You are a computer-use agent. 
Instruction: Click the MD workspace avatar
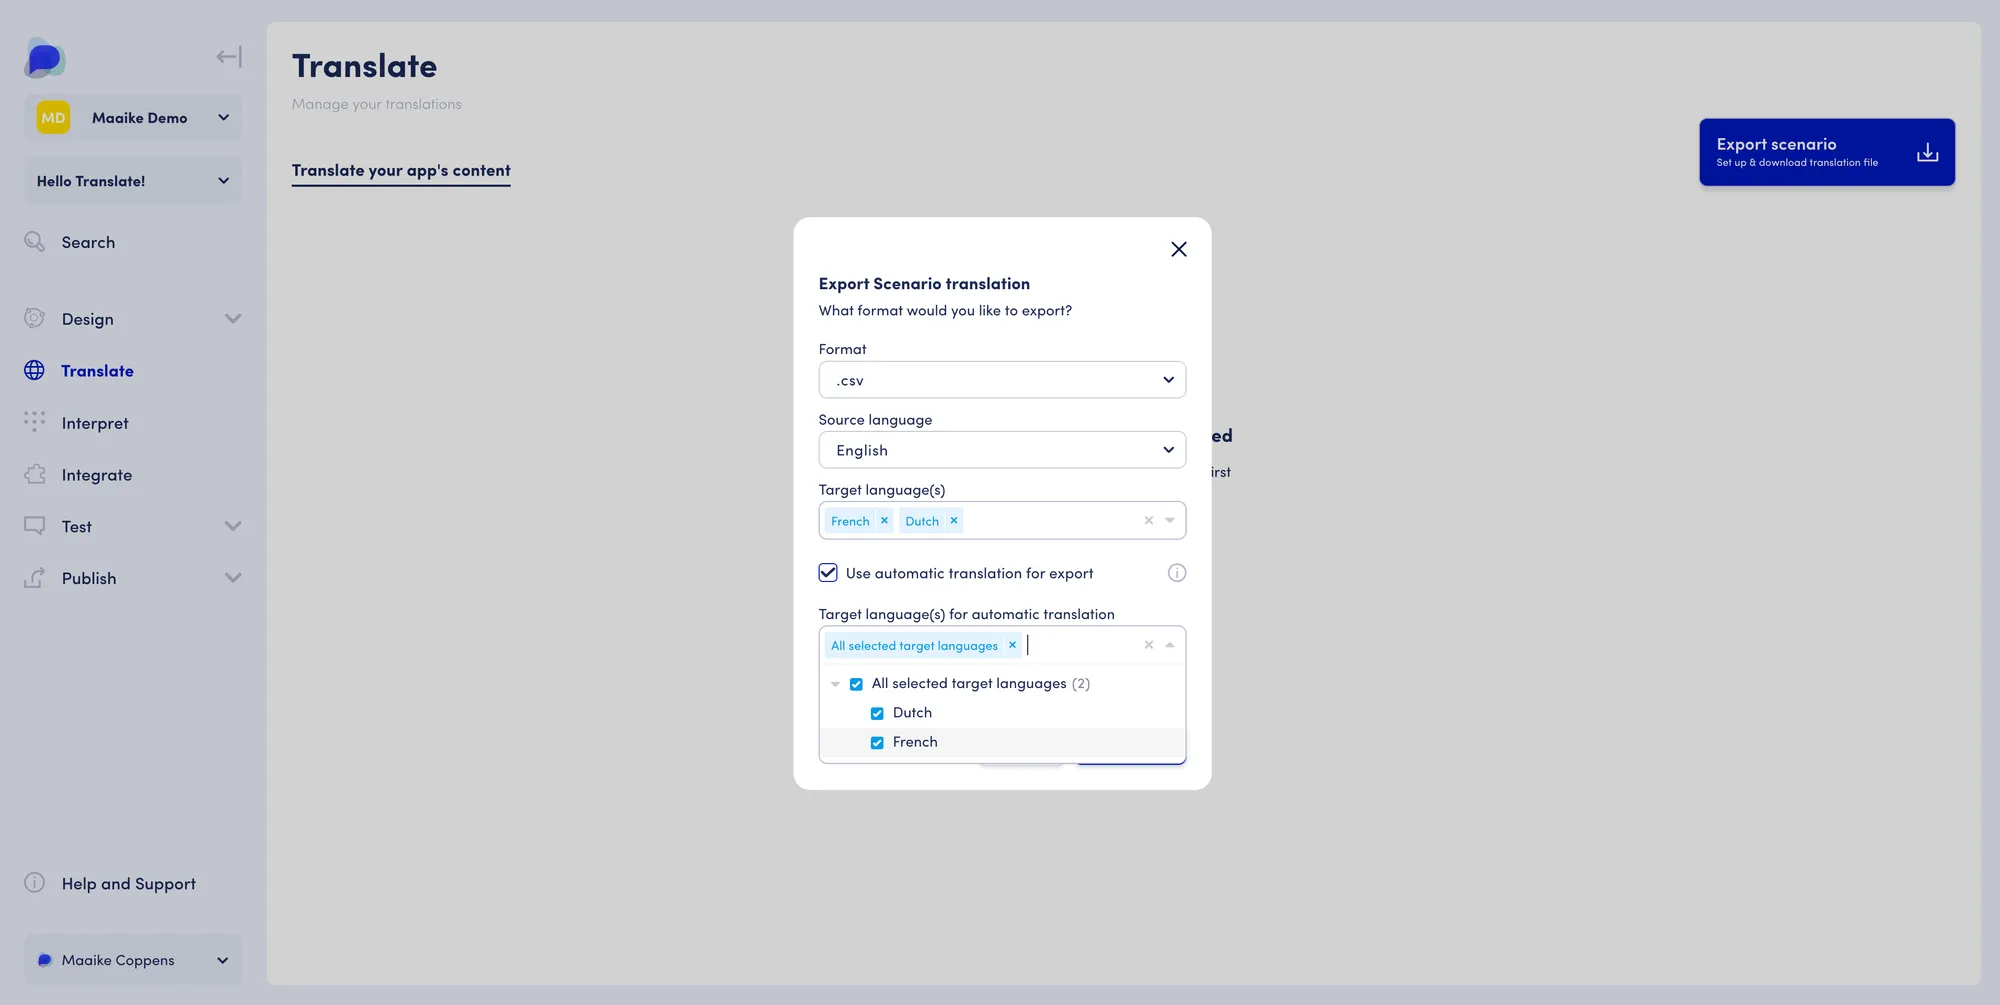coord(53,118)
